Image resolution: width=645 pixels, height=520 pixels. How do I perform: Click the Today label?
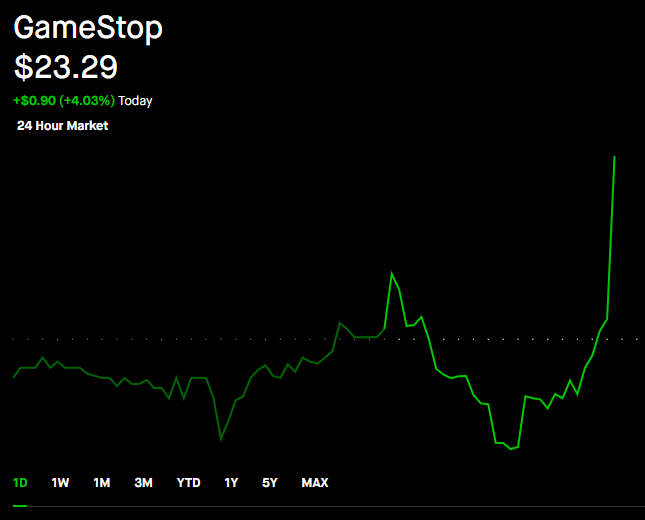pyautogui.click(x=135, y=101)
